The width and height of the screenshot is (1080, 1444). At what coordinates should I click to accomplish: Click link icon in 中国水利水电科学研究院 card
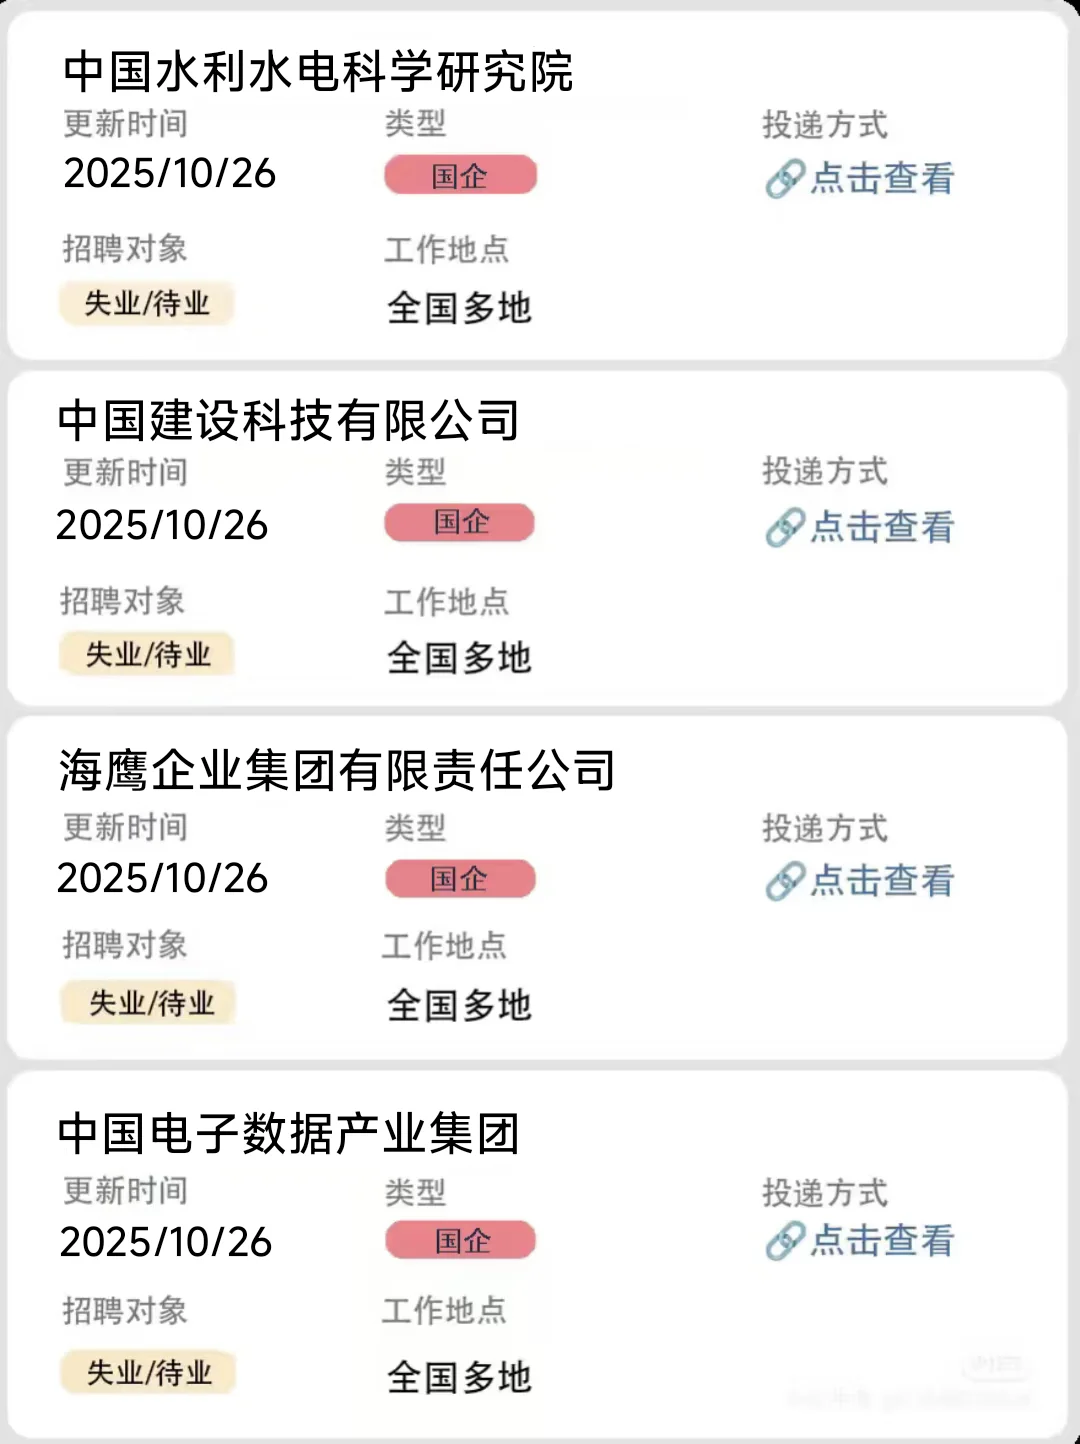click(785, 179)
